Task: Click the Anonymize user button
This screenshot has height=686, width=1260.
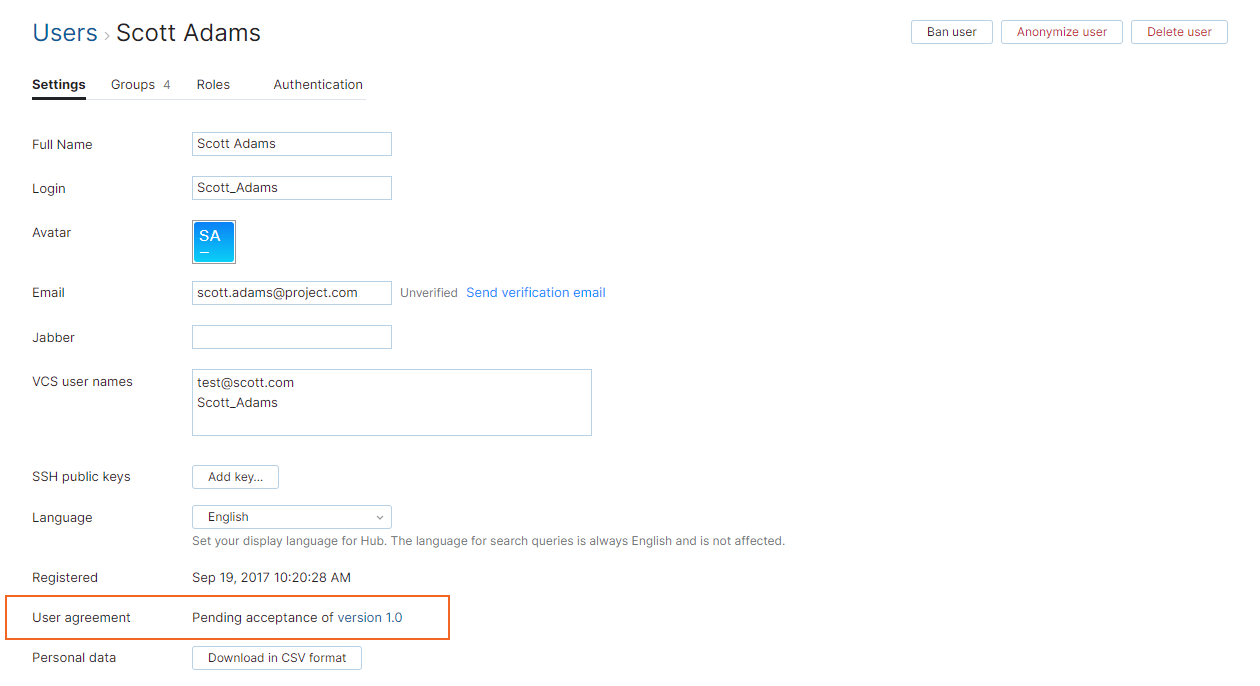Action: coord(1061,31)
